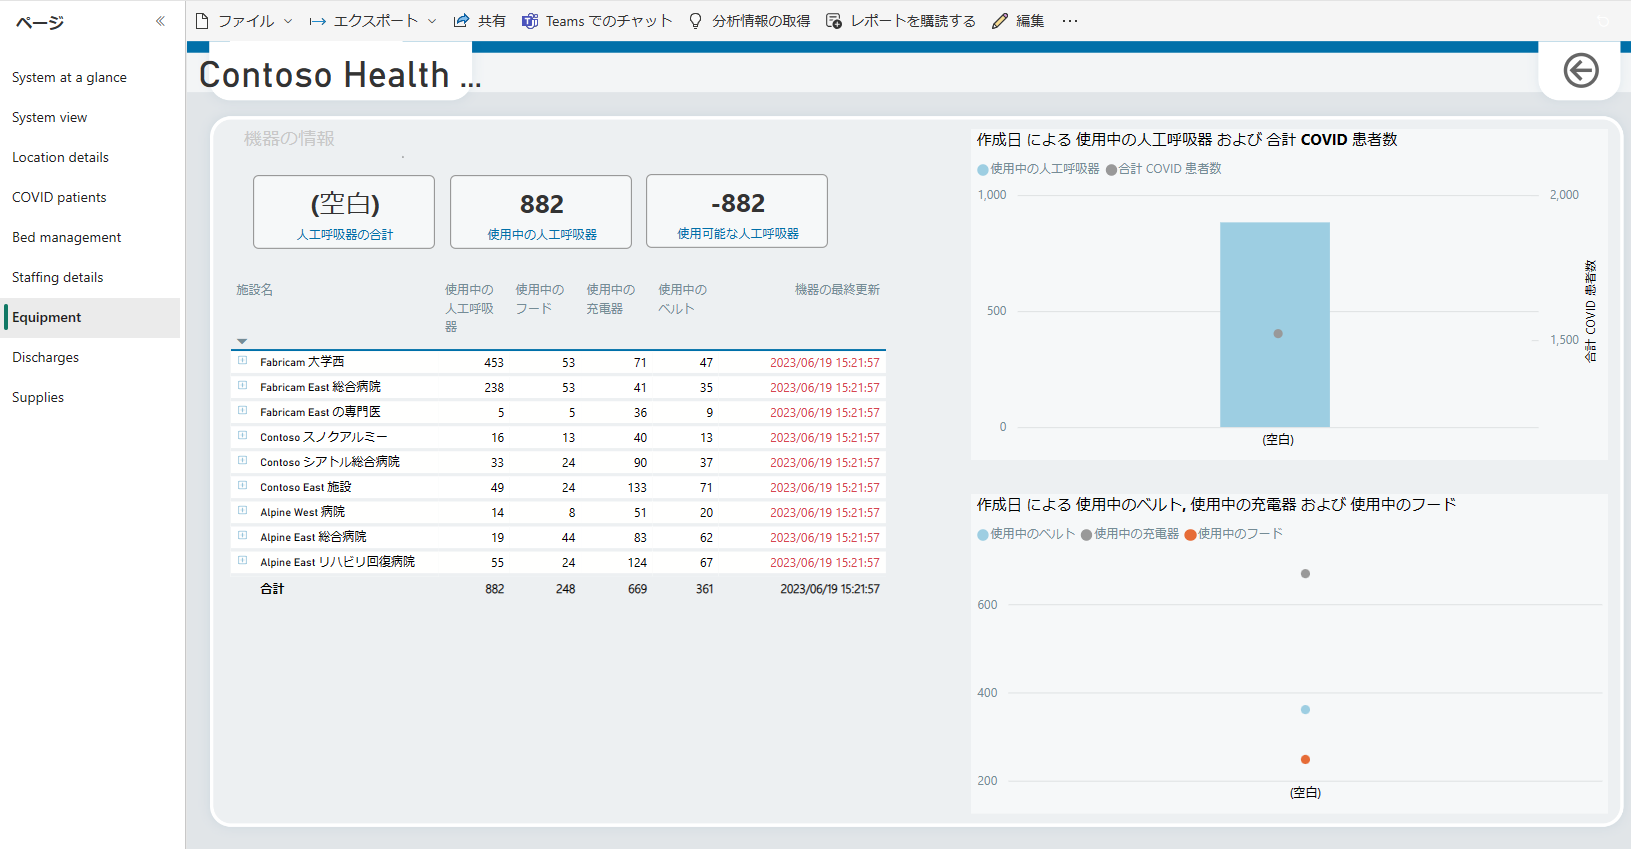Viewport: 1631px width, 849px height.
Task: Click レポートを購読する button
Action: tap(901, 21)
